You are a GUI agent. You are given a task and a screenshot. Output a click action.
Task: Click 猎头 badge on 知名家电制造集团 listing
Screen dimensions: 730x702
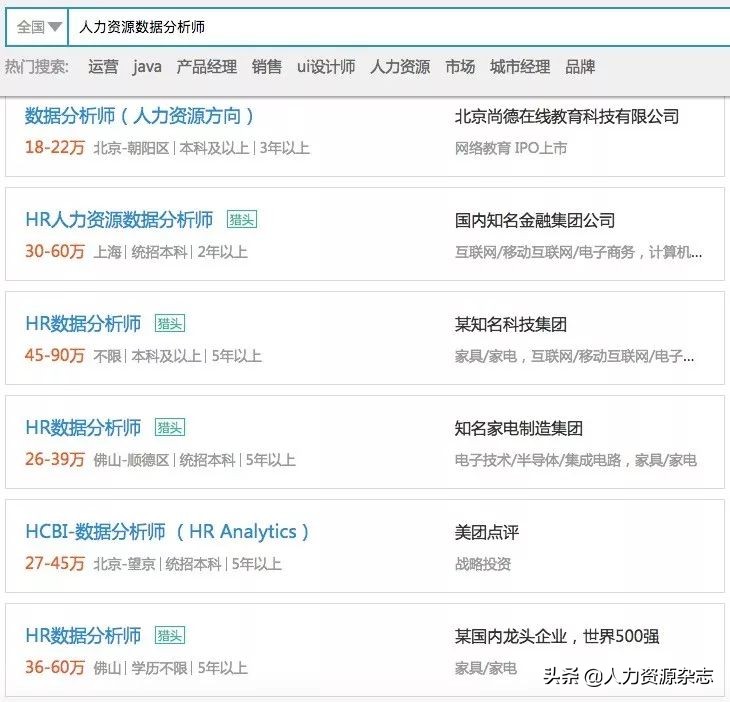click(170, 427)
